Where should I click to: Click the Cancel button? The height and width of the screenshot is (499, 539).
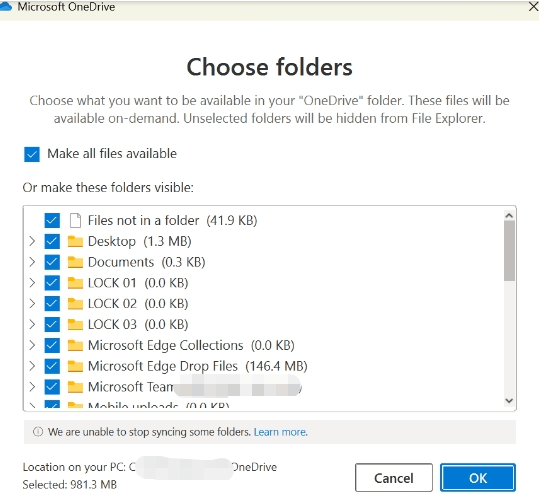[394, 478]
